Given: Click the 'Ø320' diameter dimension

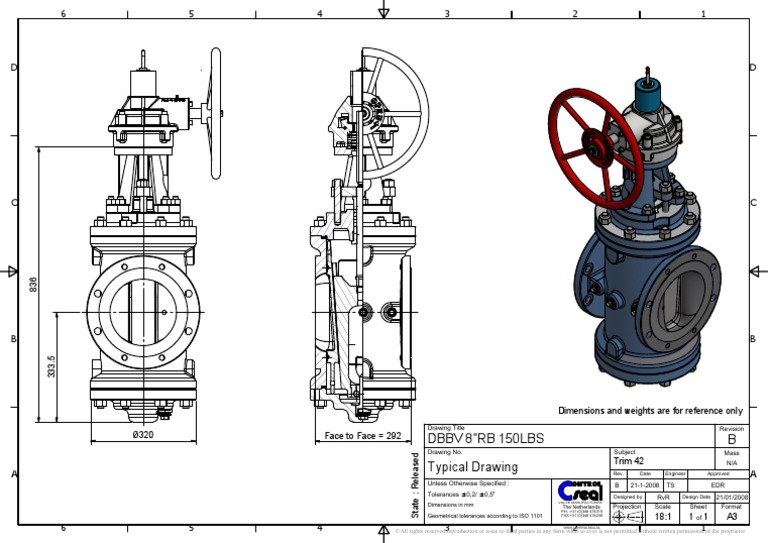Looking at the screenshot, I should (143, 434).
